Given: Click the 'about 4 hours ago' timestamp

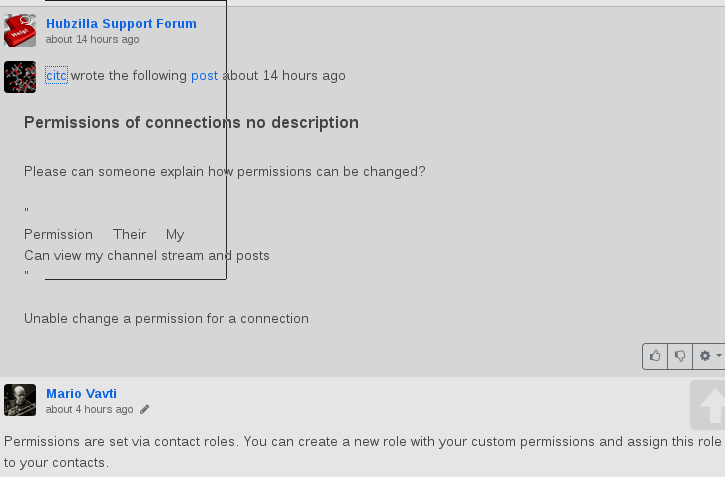Looking at the screenshot, I should pos(89,409).
